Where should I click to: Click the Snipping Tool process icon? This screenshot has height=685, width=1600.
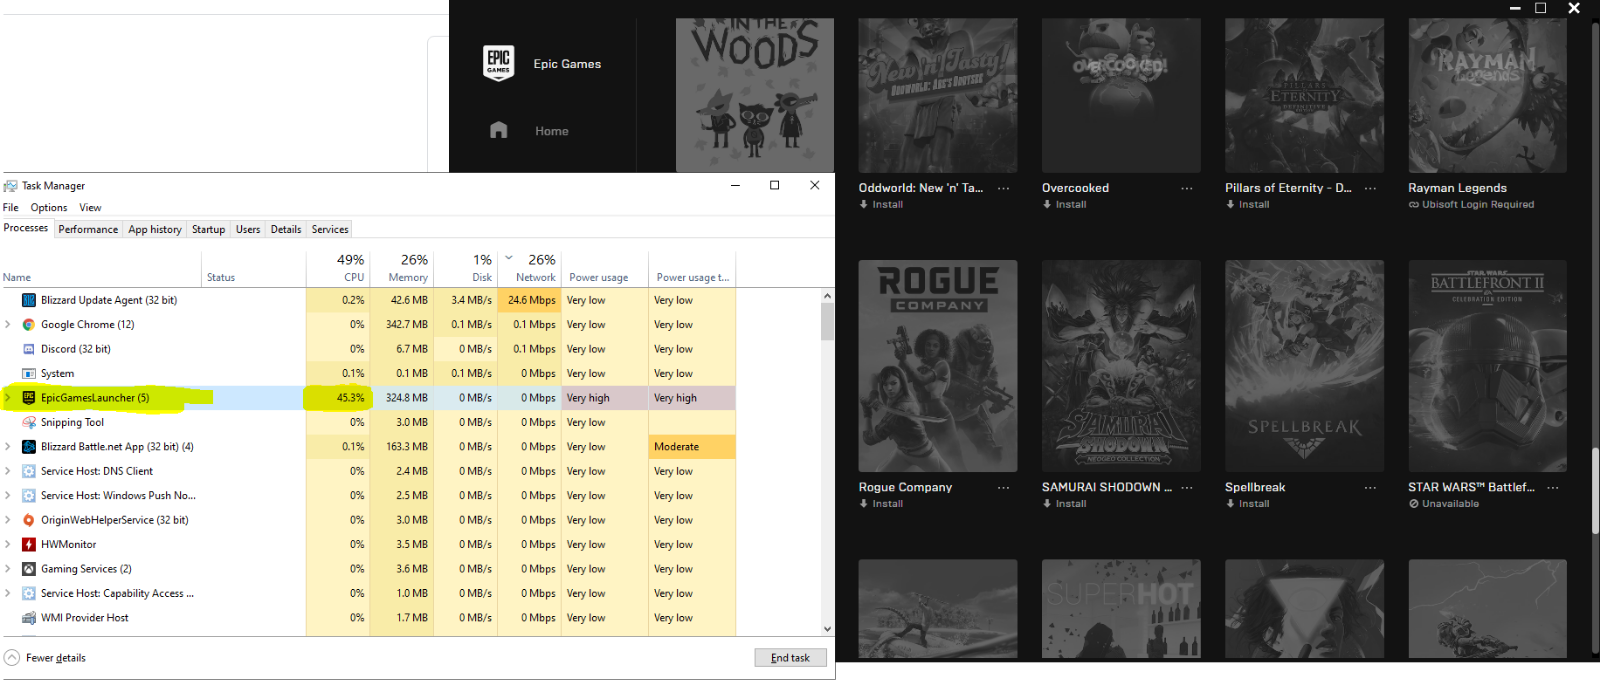[29, 422]
